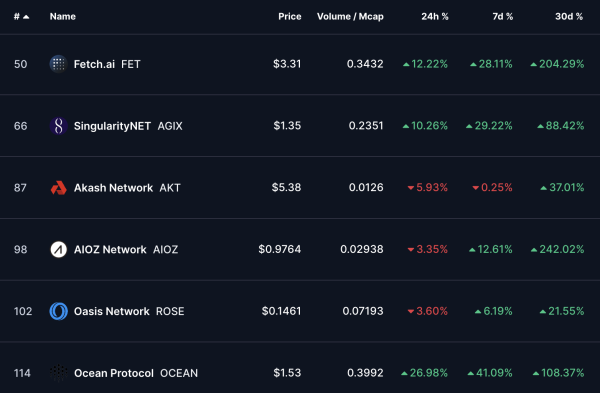Open the SingularityNET AGIX coin page

(x=128, y=126)
